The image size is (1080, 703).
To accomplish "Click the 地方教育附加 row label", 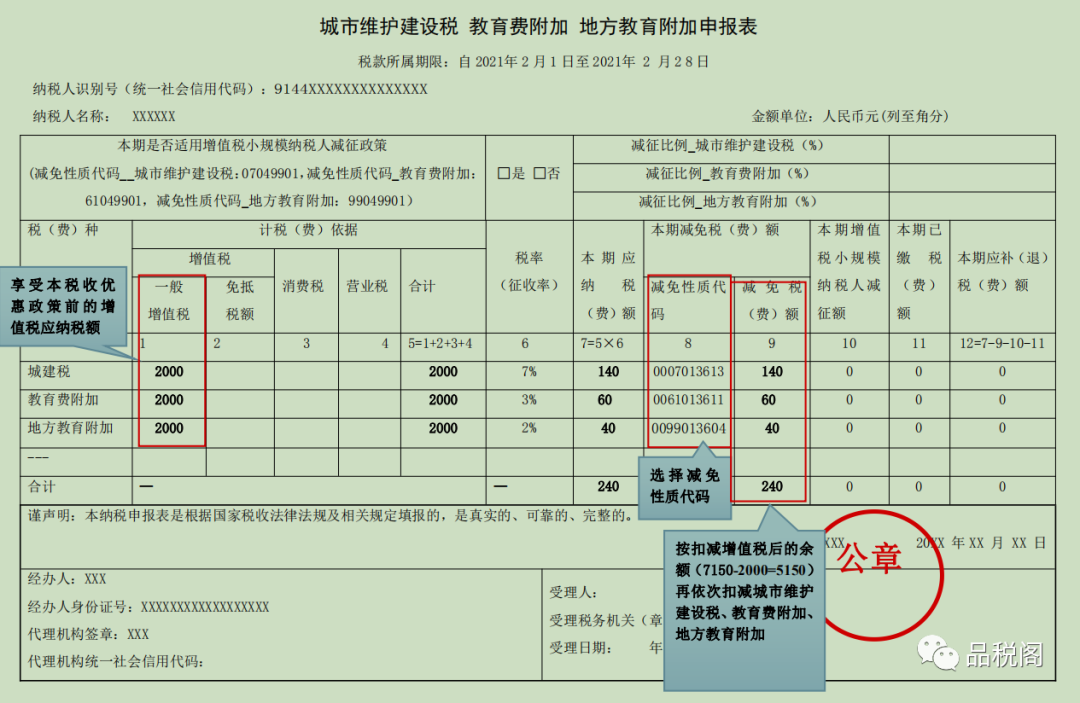I will click(70, 428).
